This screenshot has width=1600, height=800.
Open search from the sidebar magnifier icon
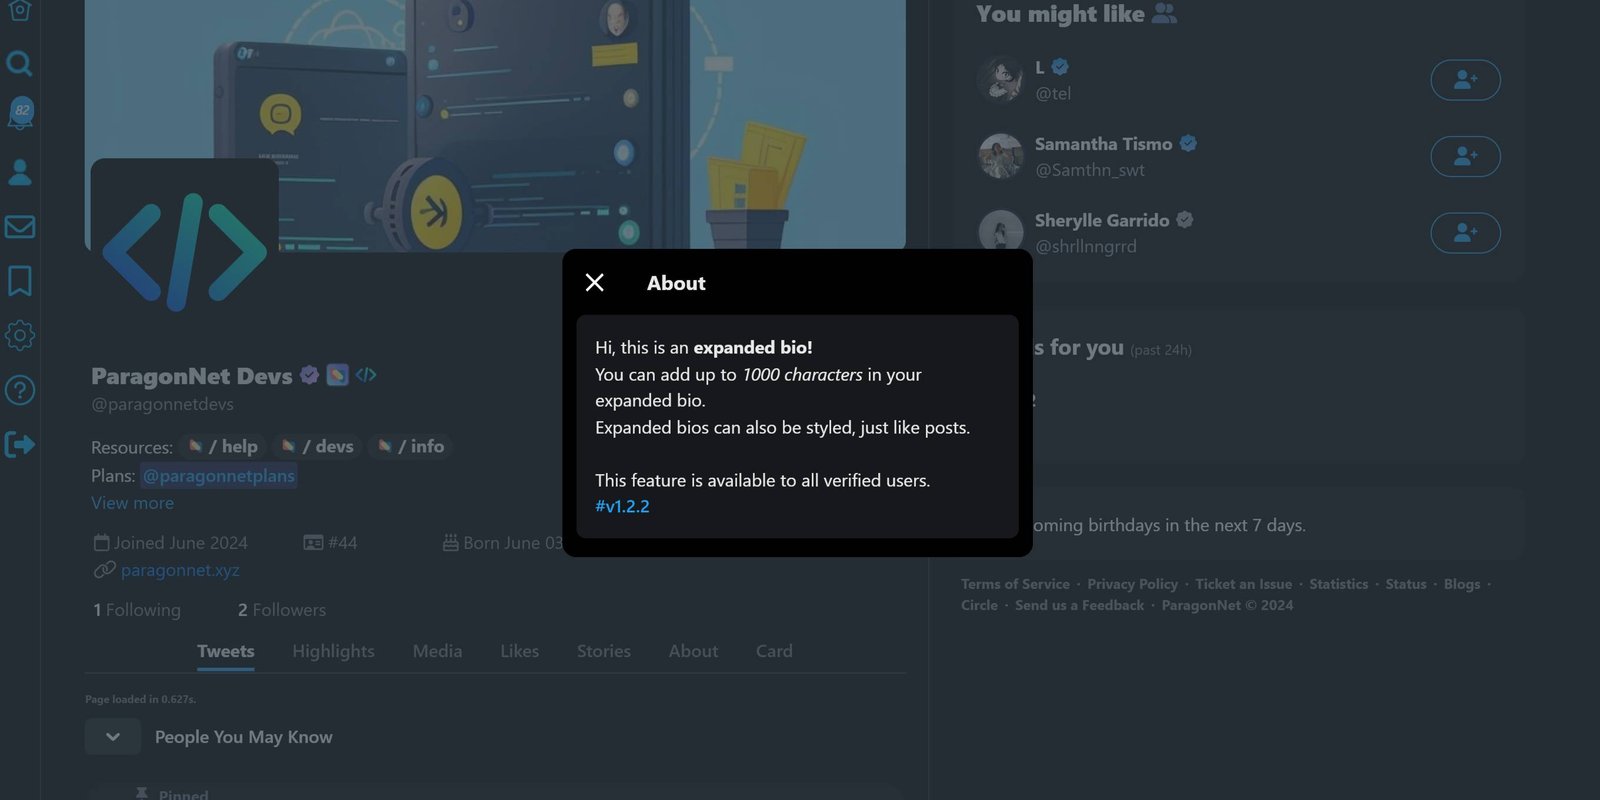tap(19, 64)
